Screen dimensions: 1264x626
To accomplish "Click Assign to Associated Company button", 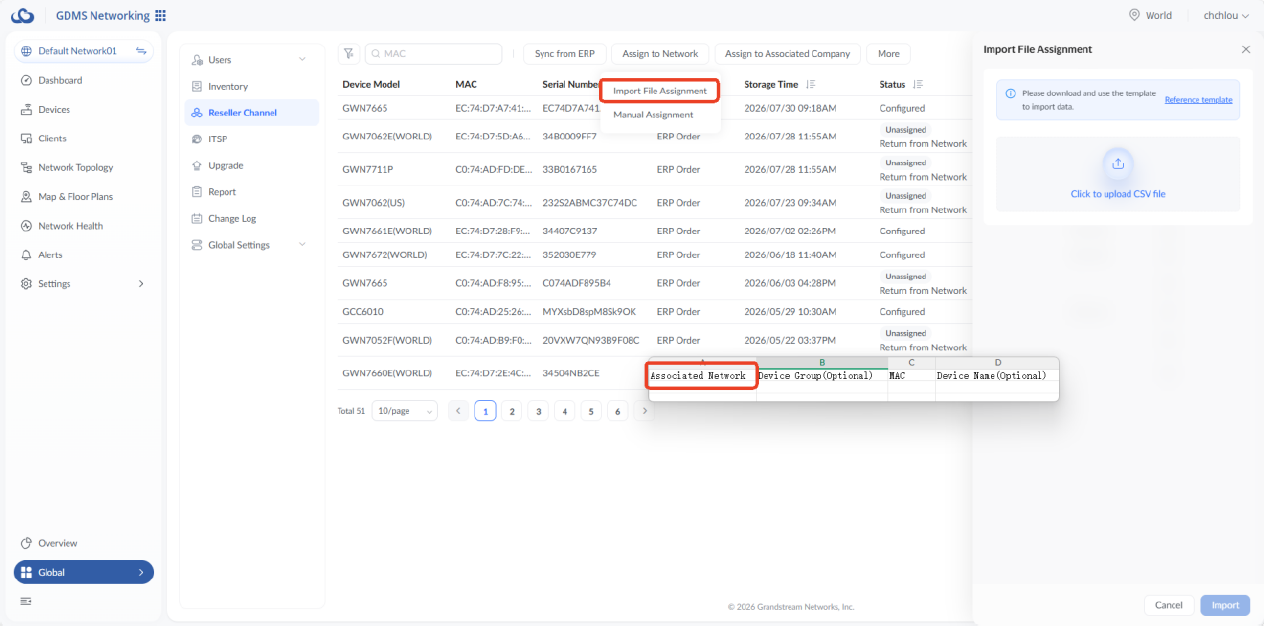I will click(x=787, y=54).
